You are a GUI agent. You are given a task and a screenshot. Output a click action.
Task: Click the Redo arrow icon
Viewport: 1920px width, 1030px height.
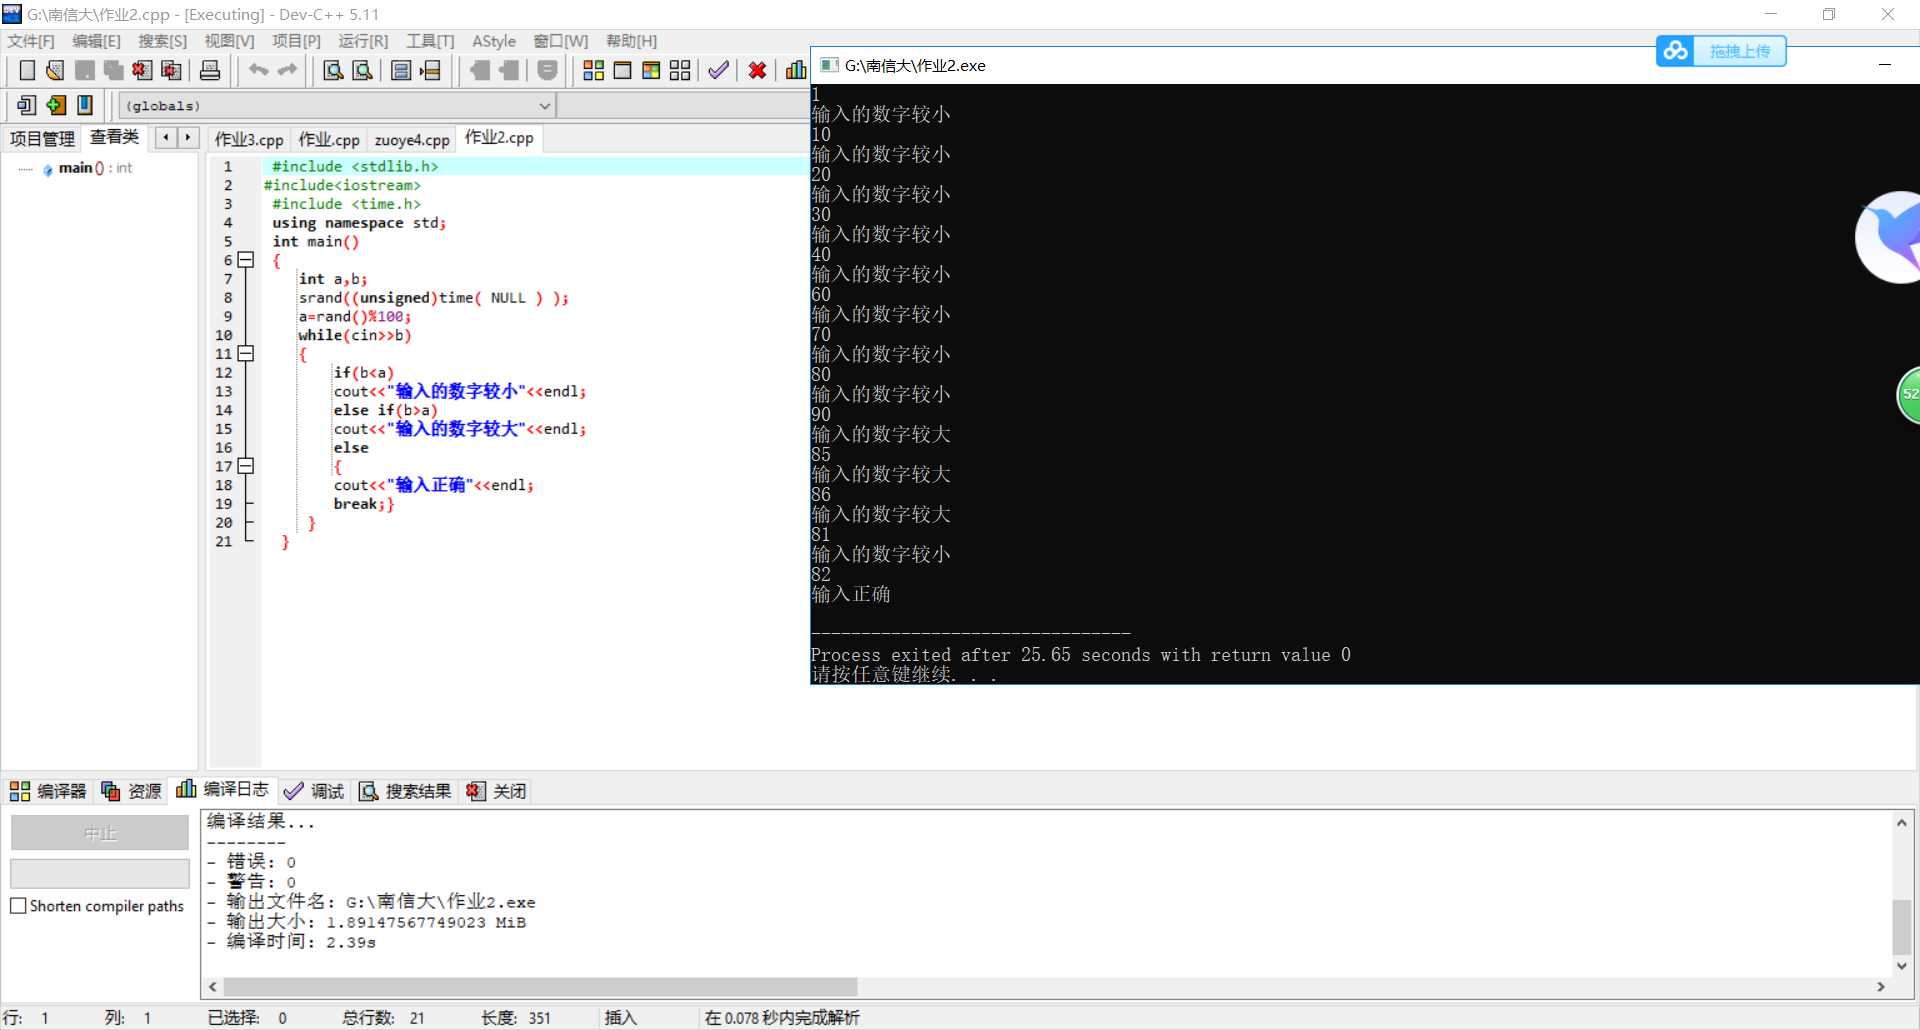point(288,70)
